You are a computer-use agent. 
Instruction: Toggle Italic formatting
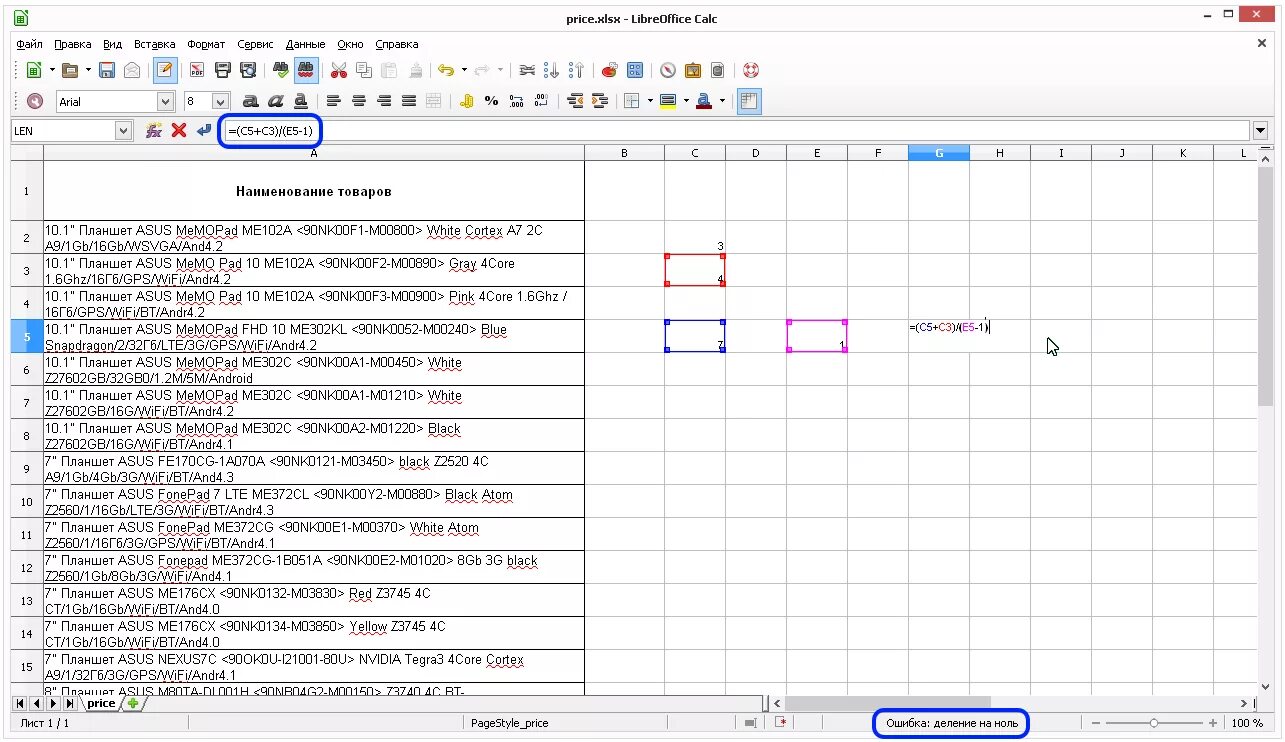point(276,101)
